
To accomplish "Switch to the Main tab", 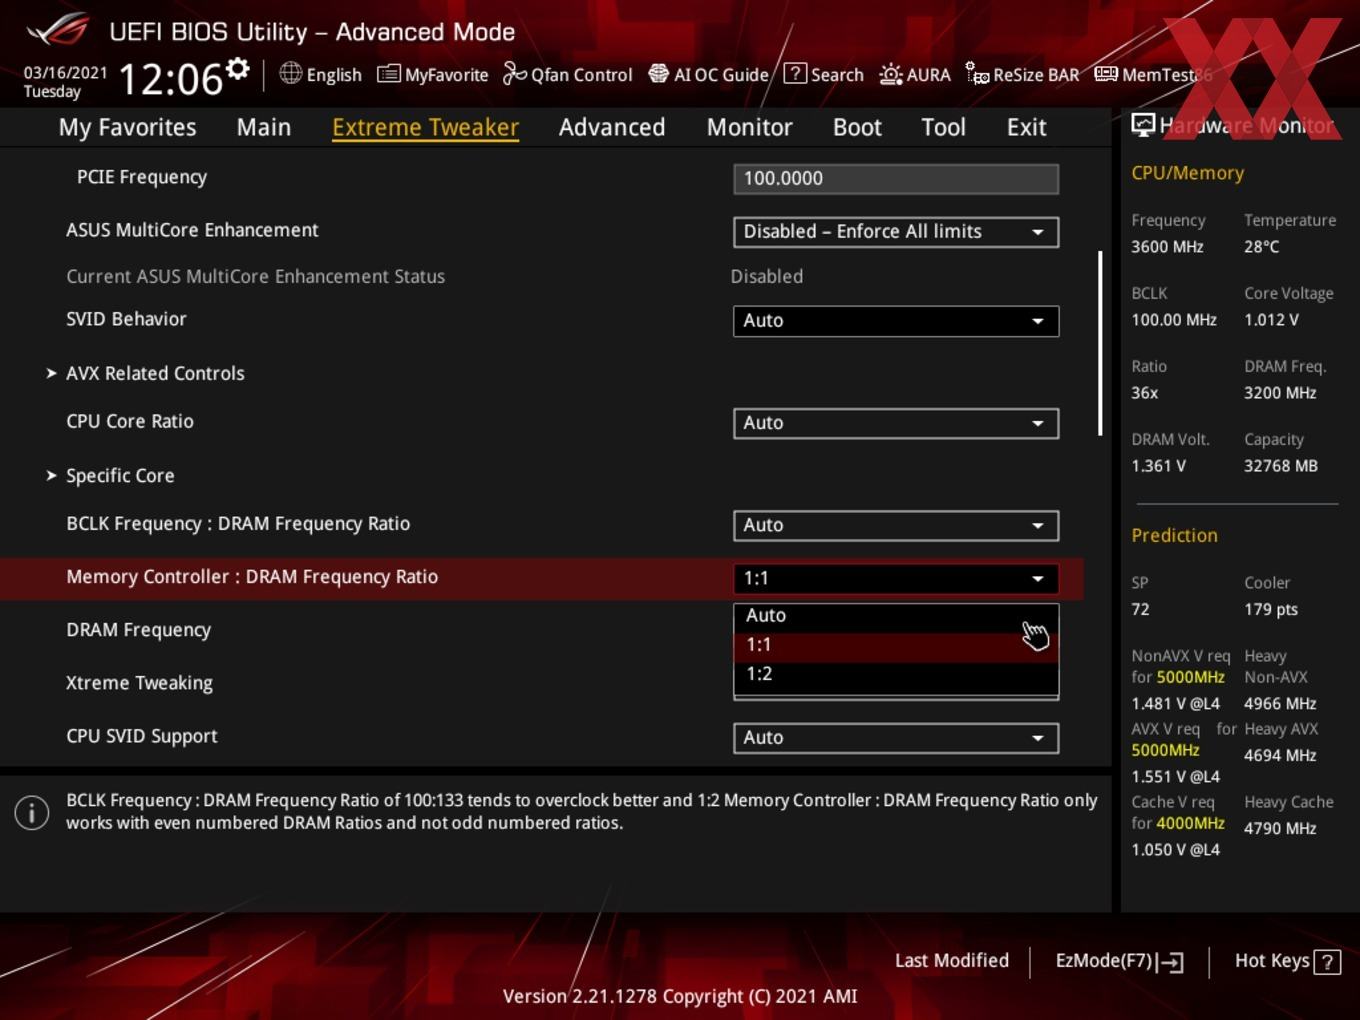I will (x=264, y=128).
